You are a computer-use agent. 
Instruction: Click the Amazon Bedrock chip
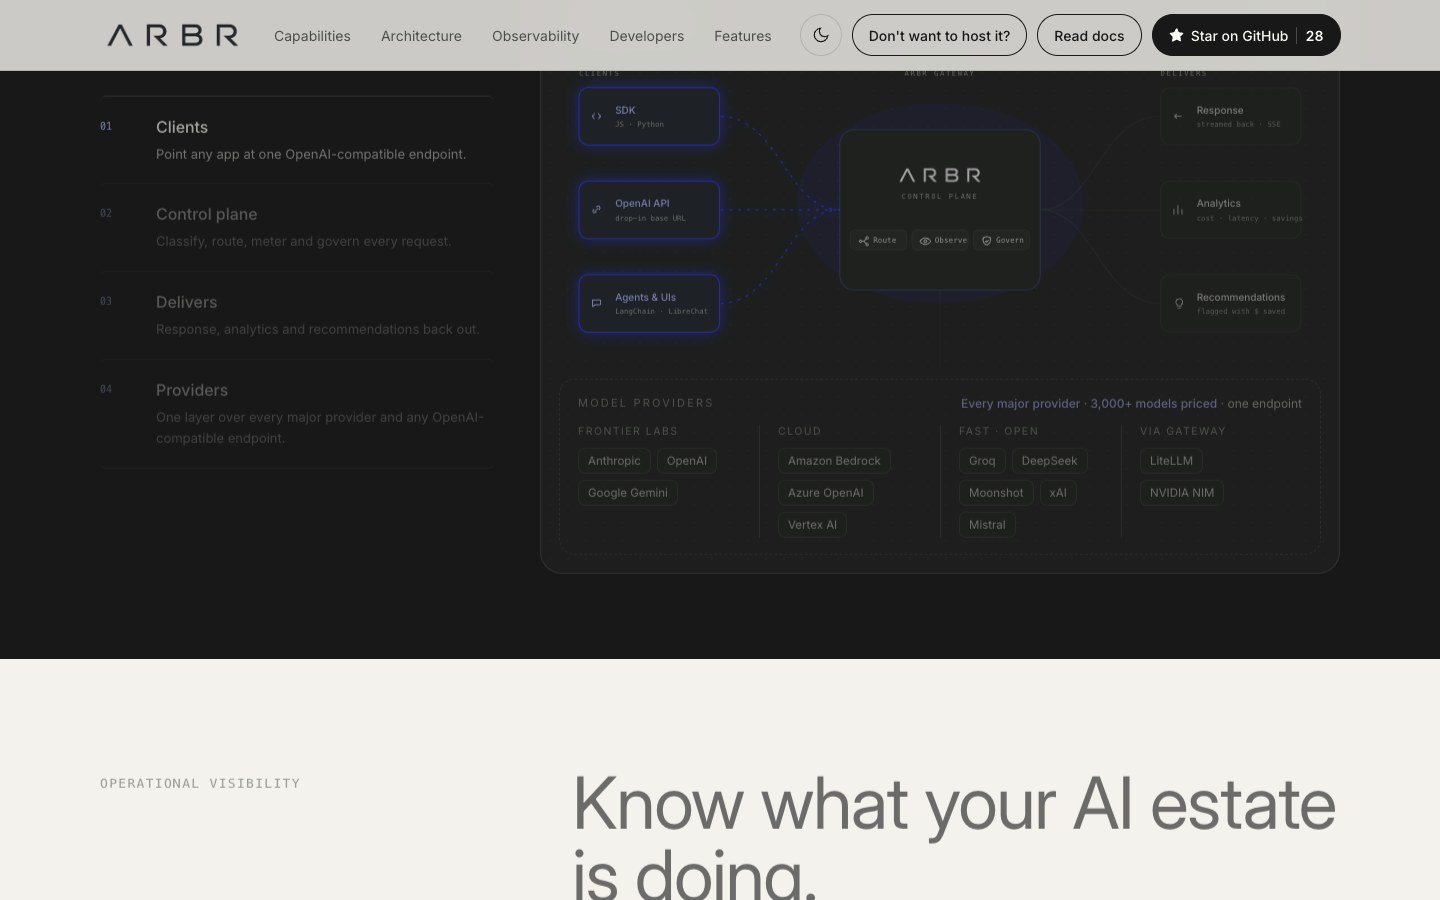[834, 461]
